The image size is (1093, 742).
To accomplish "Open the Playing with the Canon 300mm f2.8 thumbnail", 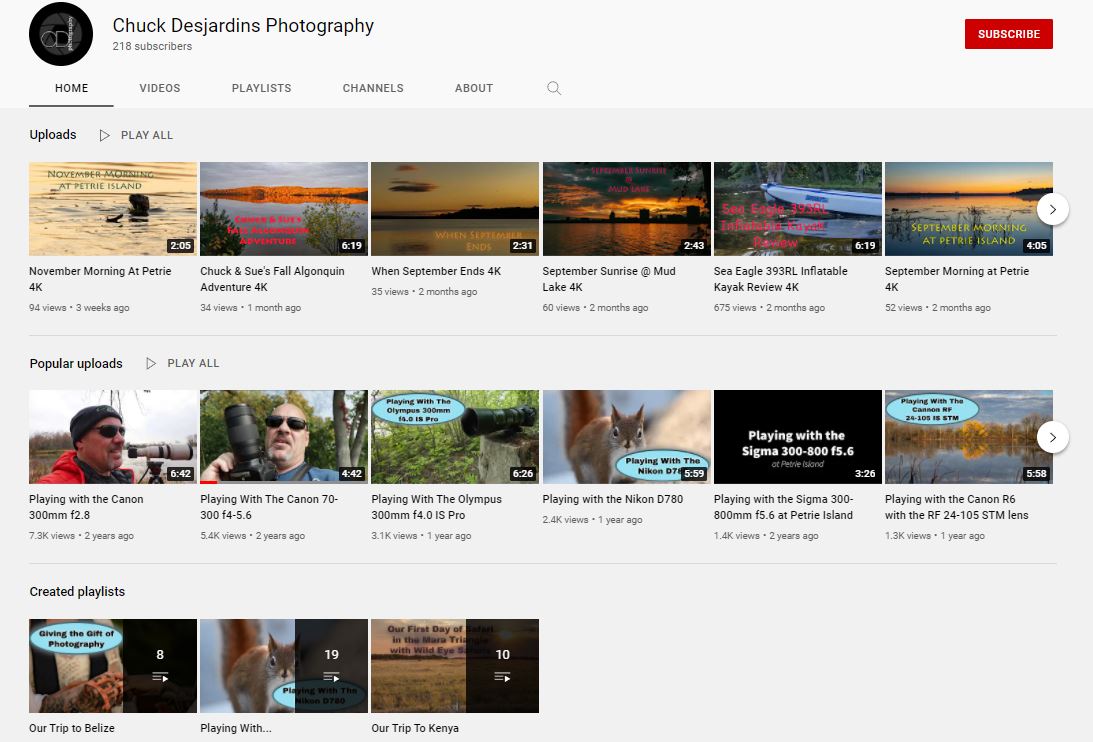I will click(113, 437).
